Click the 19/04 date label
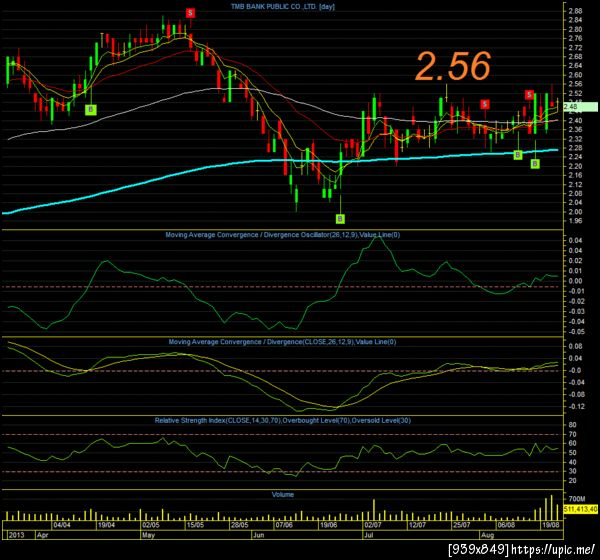 tap(106, 525)
